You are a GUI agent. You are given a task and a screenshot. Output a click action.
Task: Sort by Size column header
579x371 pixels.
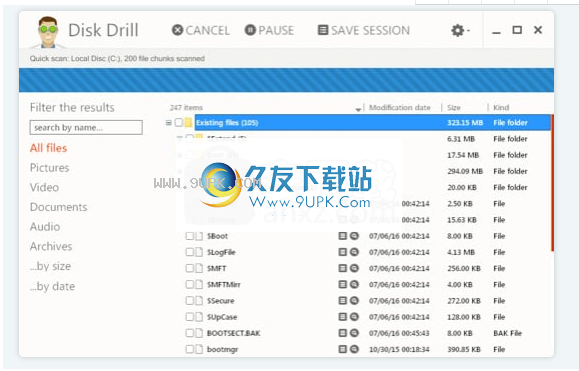point(454,107)
